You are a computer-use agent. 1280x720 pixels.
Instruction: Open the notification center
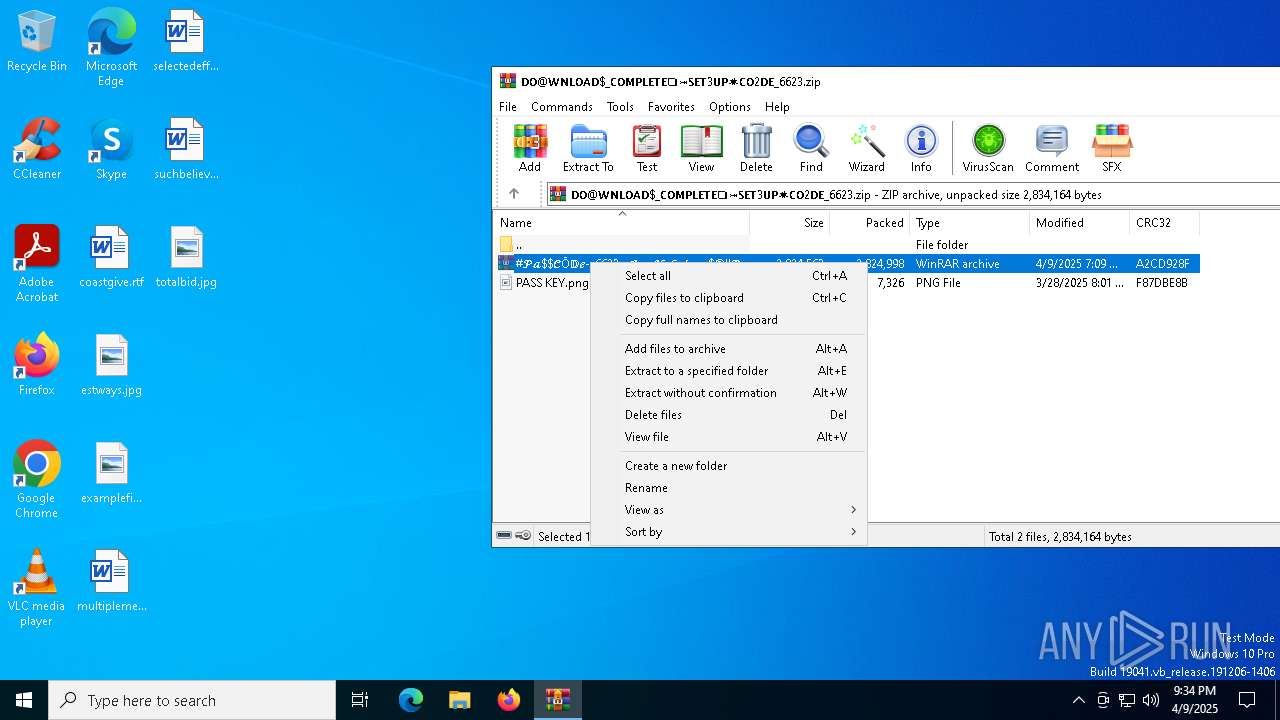[1247, 700]
